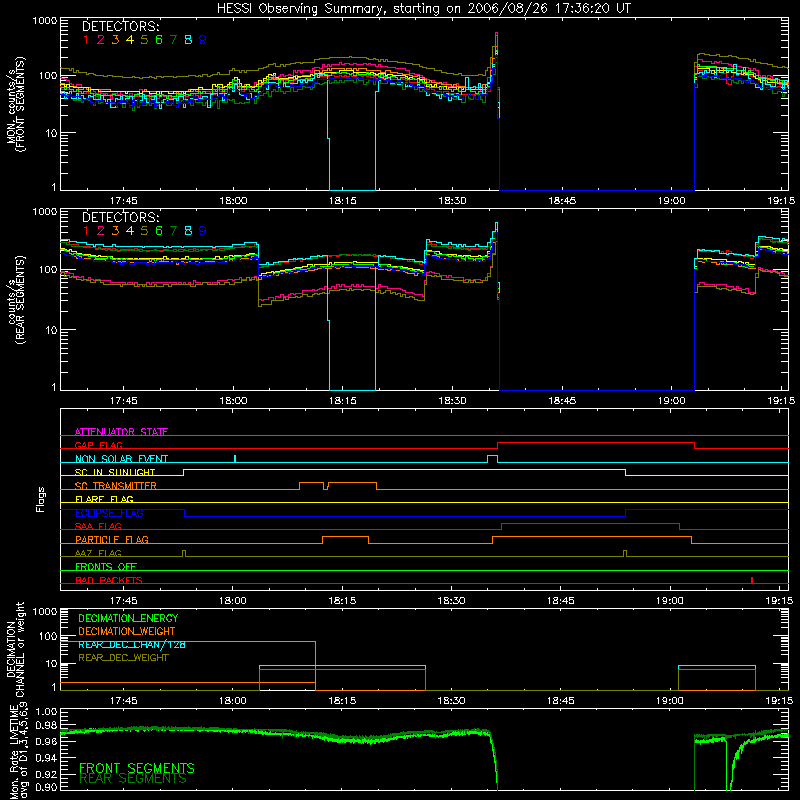Click the FRONT SEGMENTS livetime legend label

137,768
